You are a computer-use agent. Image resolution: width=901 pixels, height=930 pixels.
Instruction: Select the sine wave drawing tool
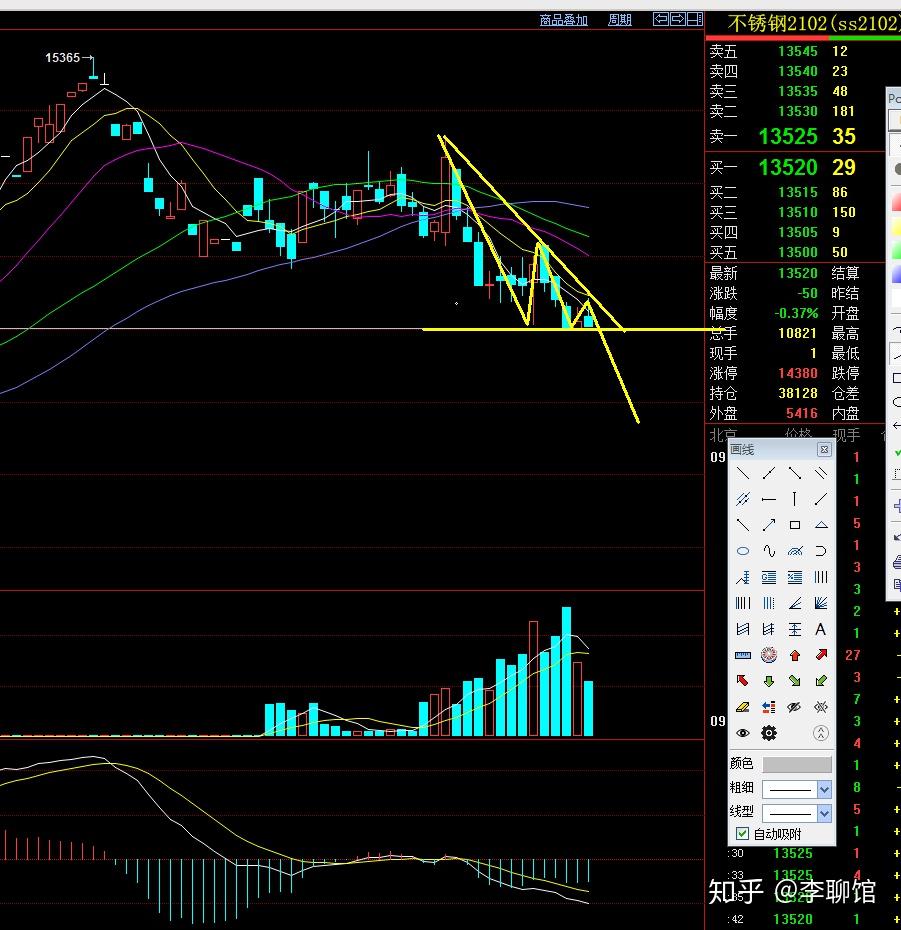(x=769, y=551)
